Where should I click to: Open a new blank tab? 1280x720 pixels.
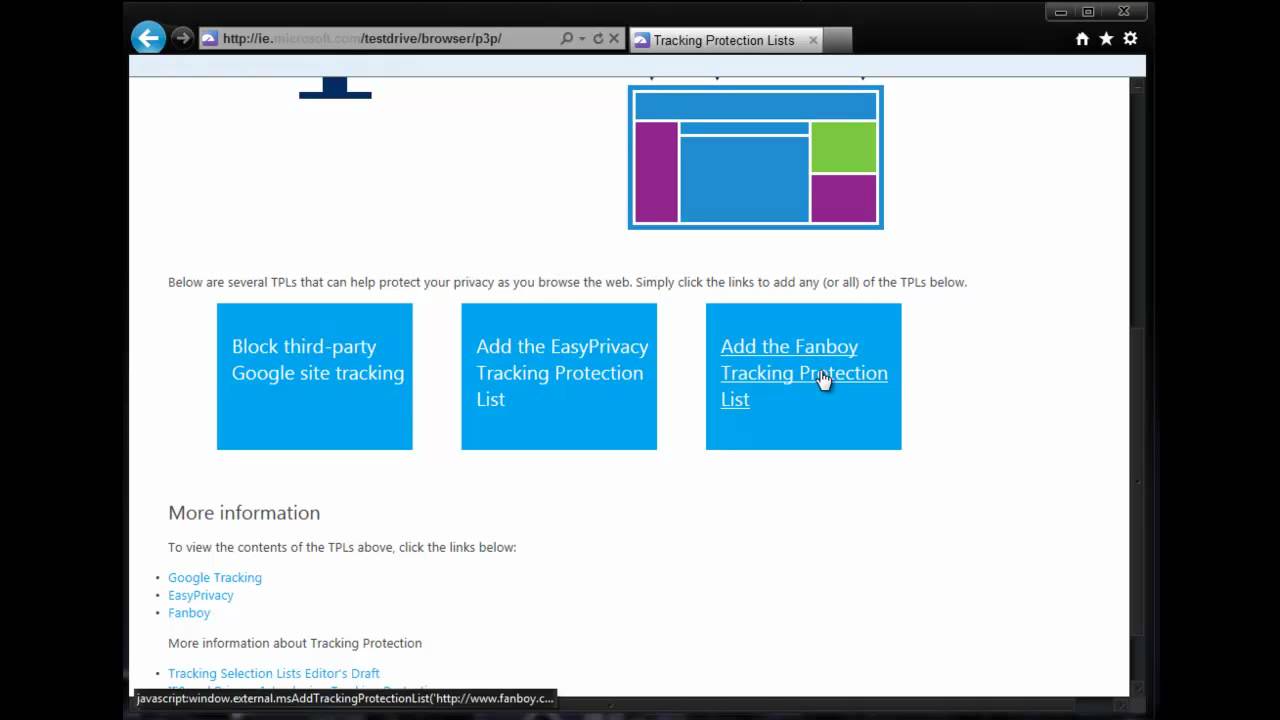coord(837,40)
